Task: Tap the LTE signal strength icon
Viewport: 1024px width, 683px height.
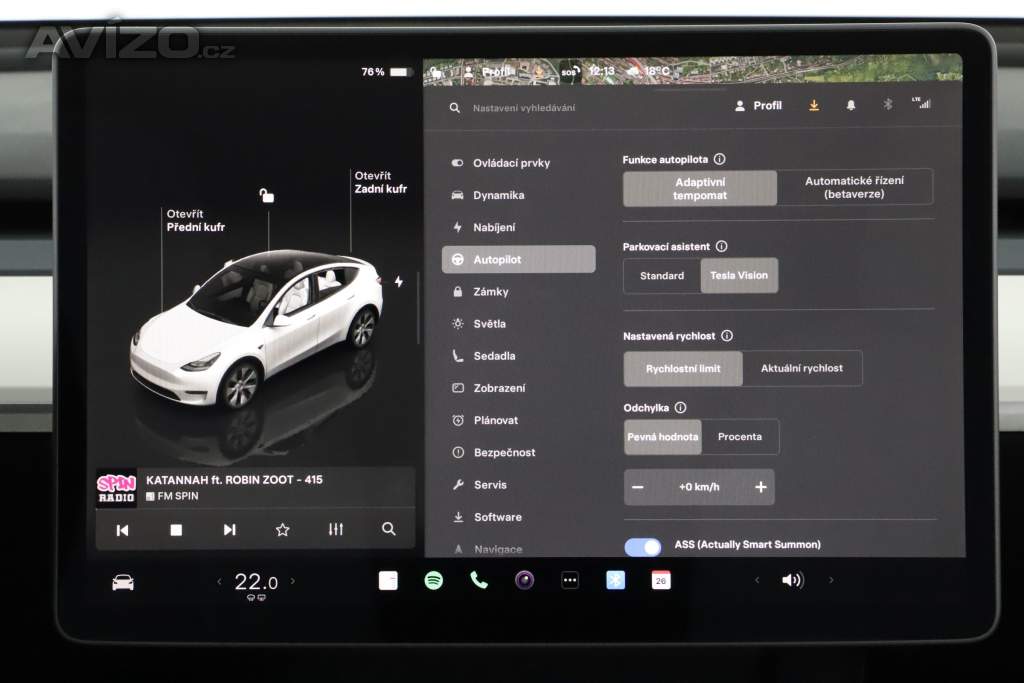Action: pyautogui.click(x=921, y=103)
